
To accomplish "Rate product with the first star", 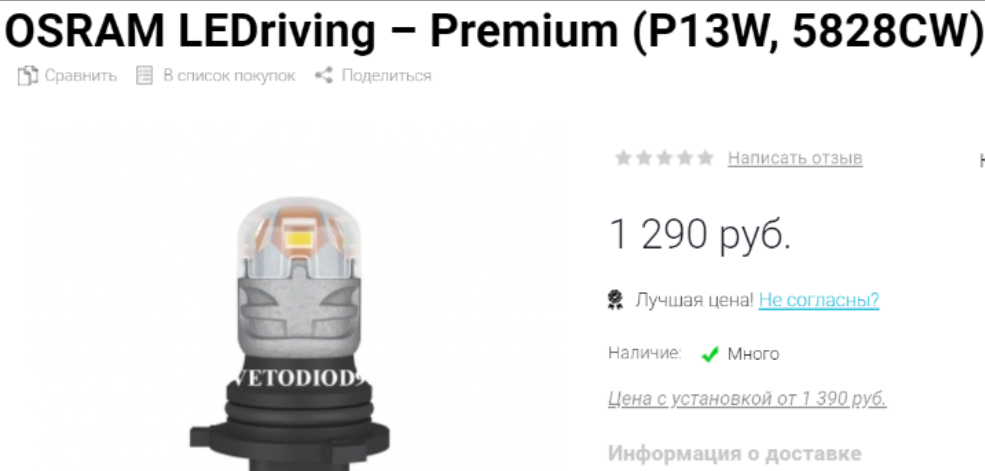I will pyautogui.click(x=623, y=158).
